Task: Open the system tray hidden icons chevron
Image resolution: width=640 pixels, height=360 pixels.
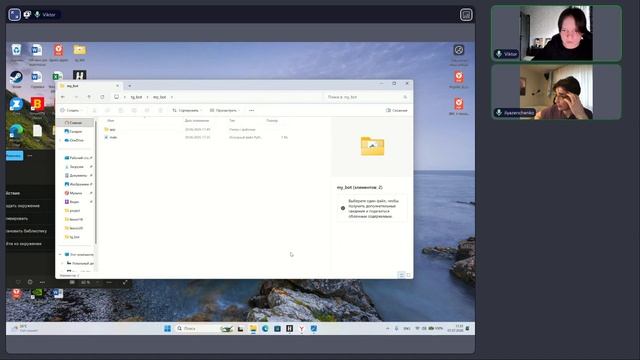Action: coord(387,329)
